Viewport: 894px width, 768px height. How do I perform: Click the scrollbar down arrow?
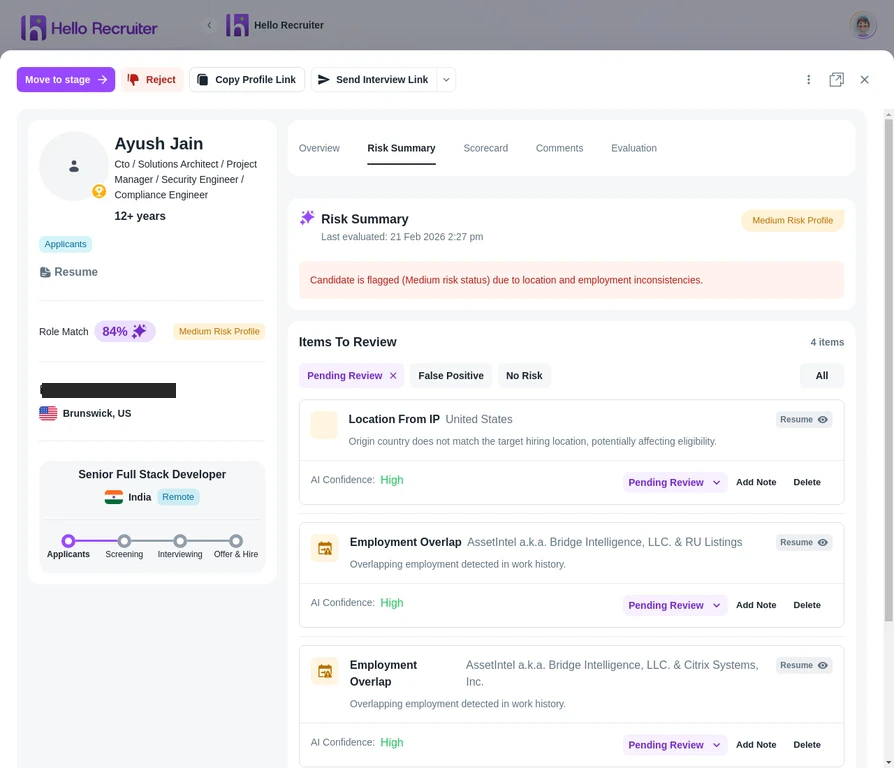888,762
